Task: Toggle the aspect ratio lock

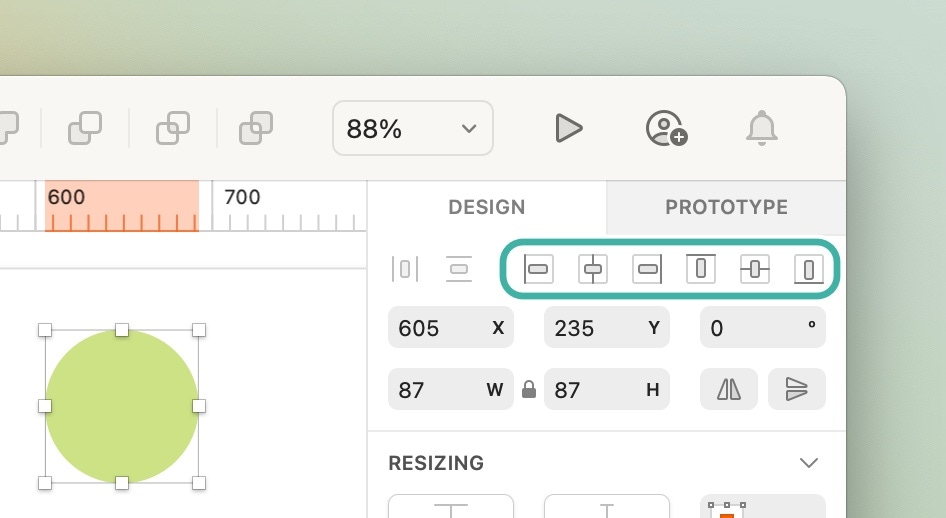Action: [x=529, y=390]
